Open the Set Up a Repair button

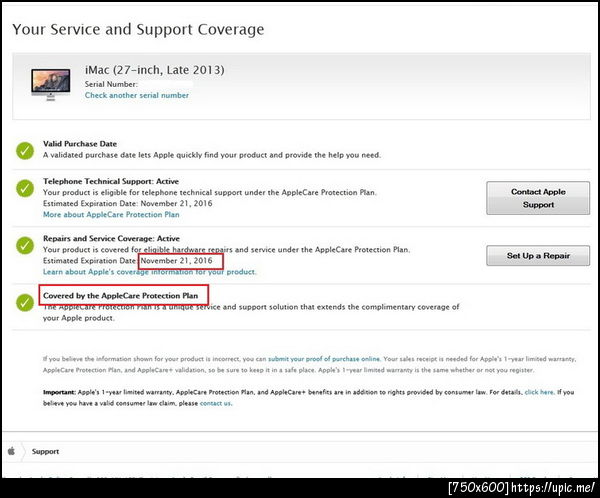pos(538,255)
